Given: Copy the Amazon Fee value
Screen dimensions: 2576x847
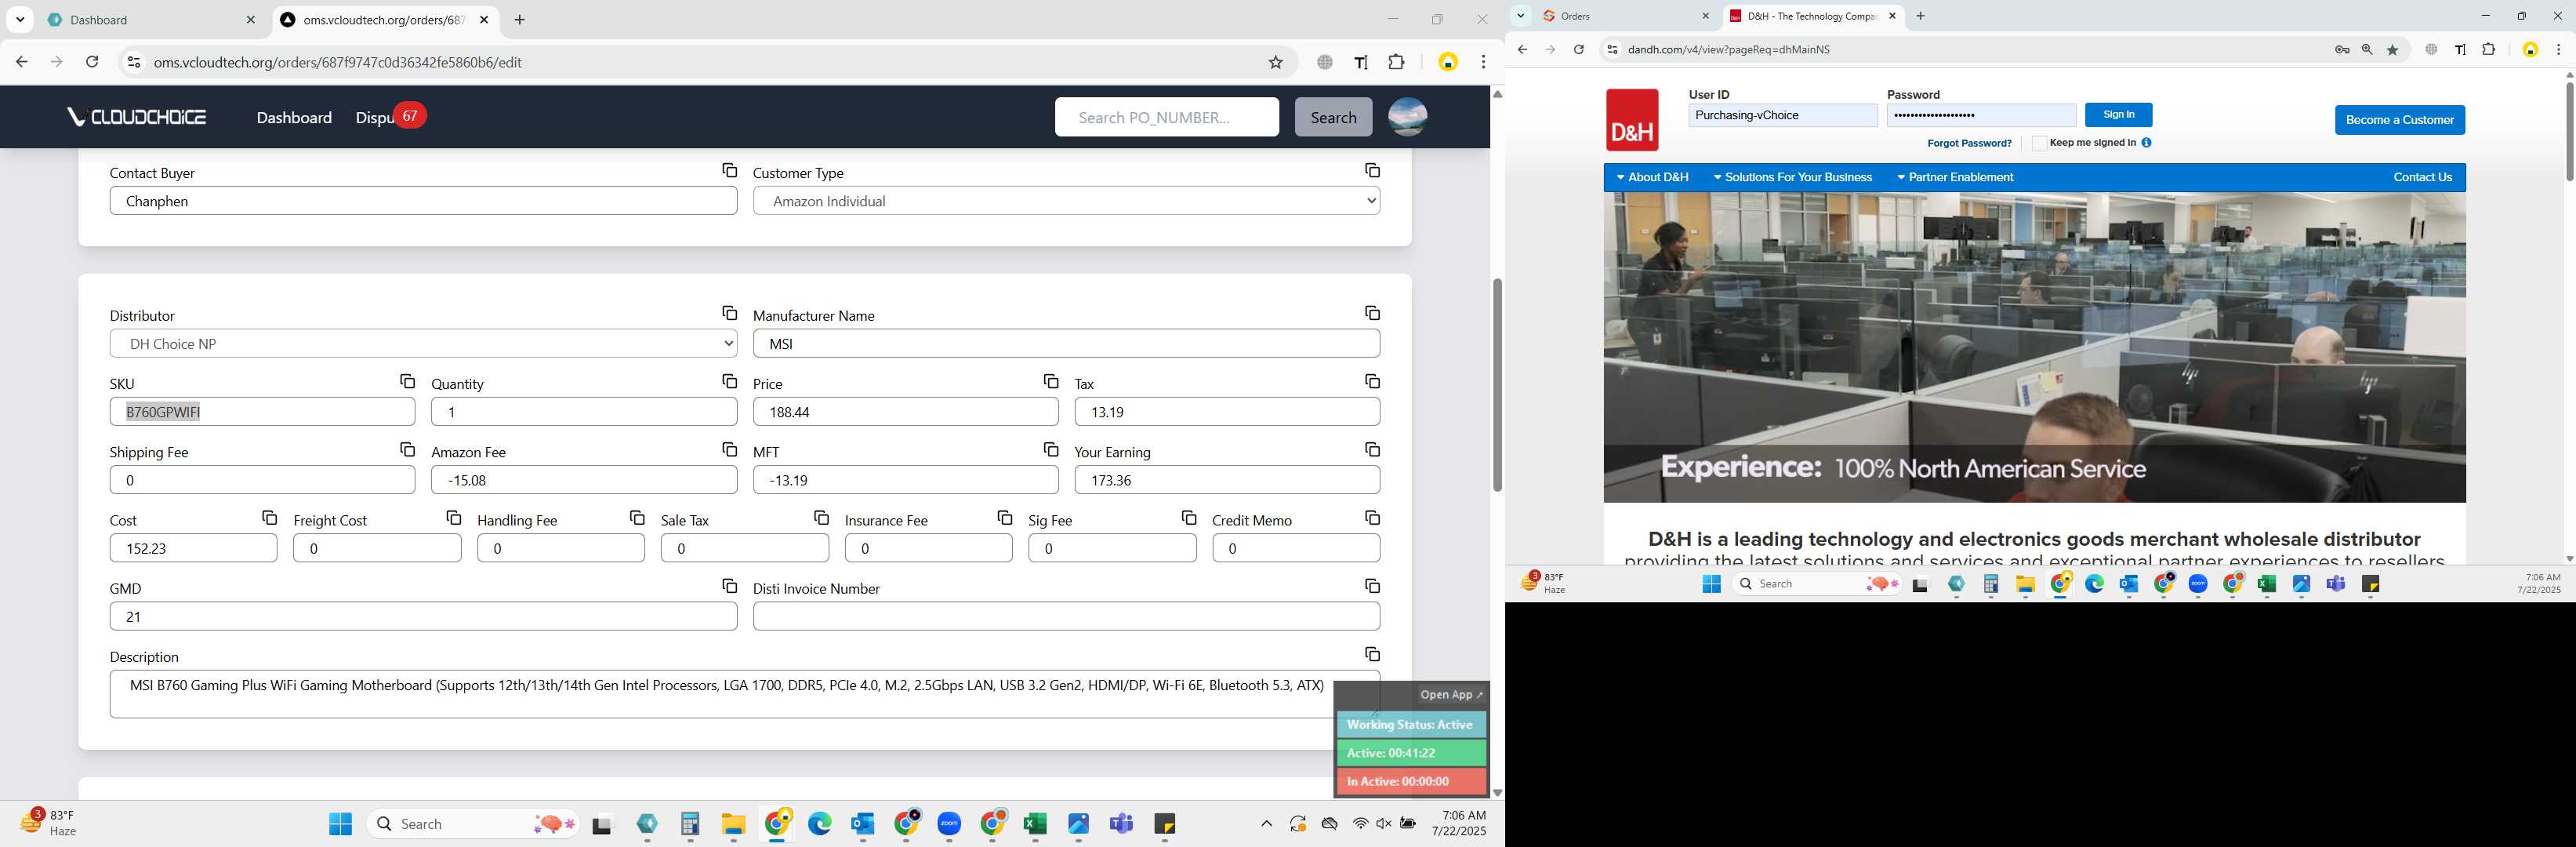Looking at the screenshot, I should (x=729, y=450).
